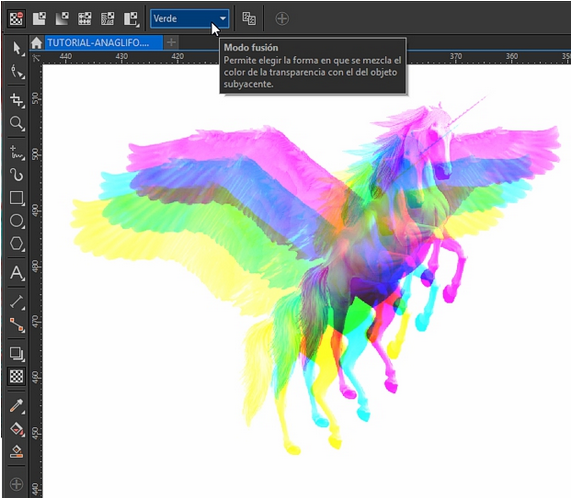Open the Verde merge mode dropdown
This screenshot has width=572, height=499.
click(190, 19)
